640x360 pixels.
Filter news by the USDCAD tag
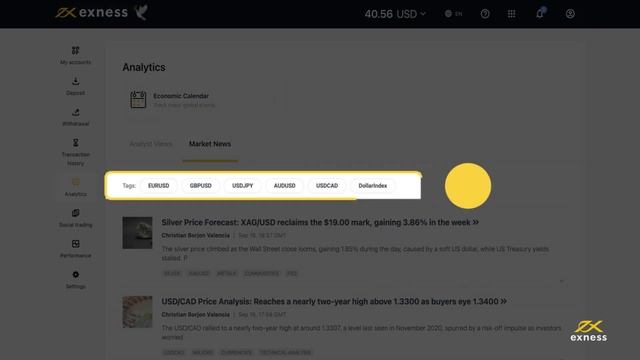[x=327, y=186]
